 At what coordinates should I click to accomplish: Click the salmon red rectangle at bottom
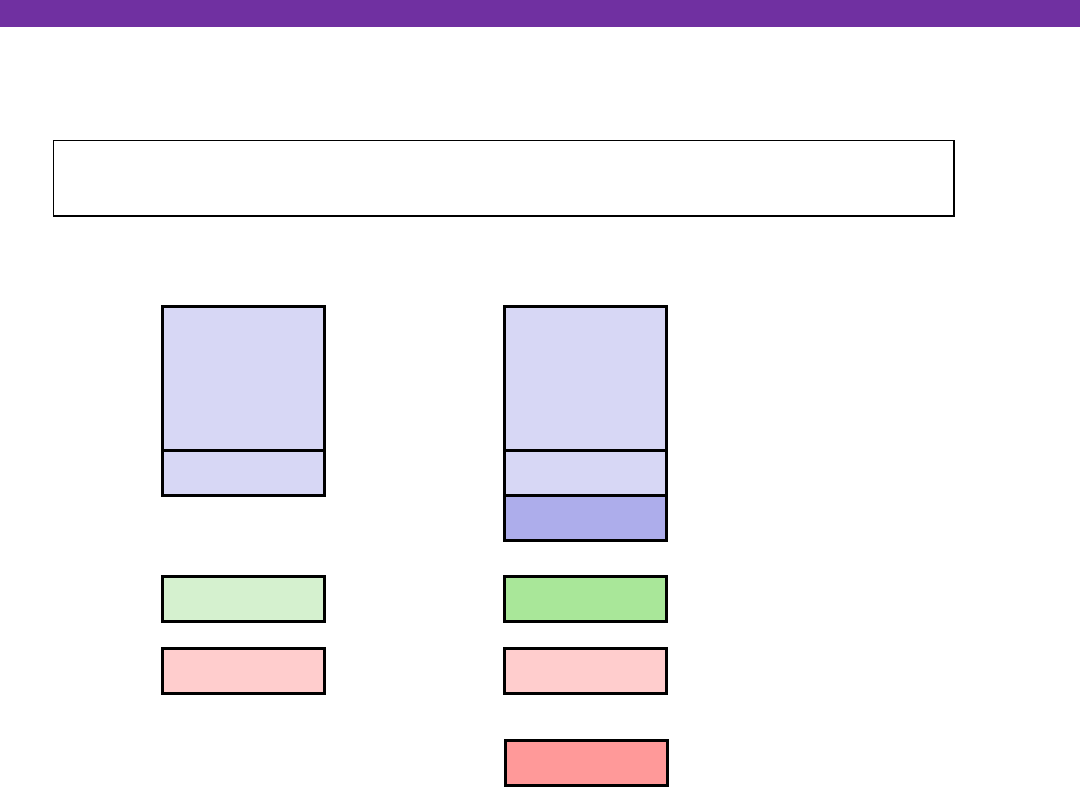click(x=586, y=763)
